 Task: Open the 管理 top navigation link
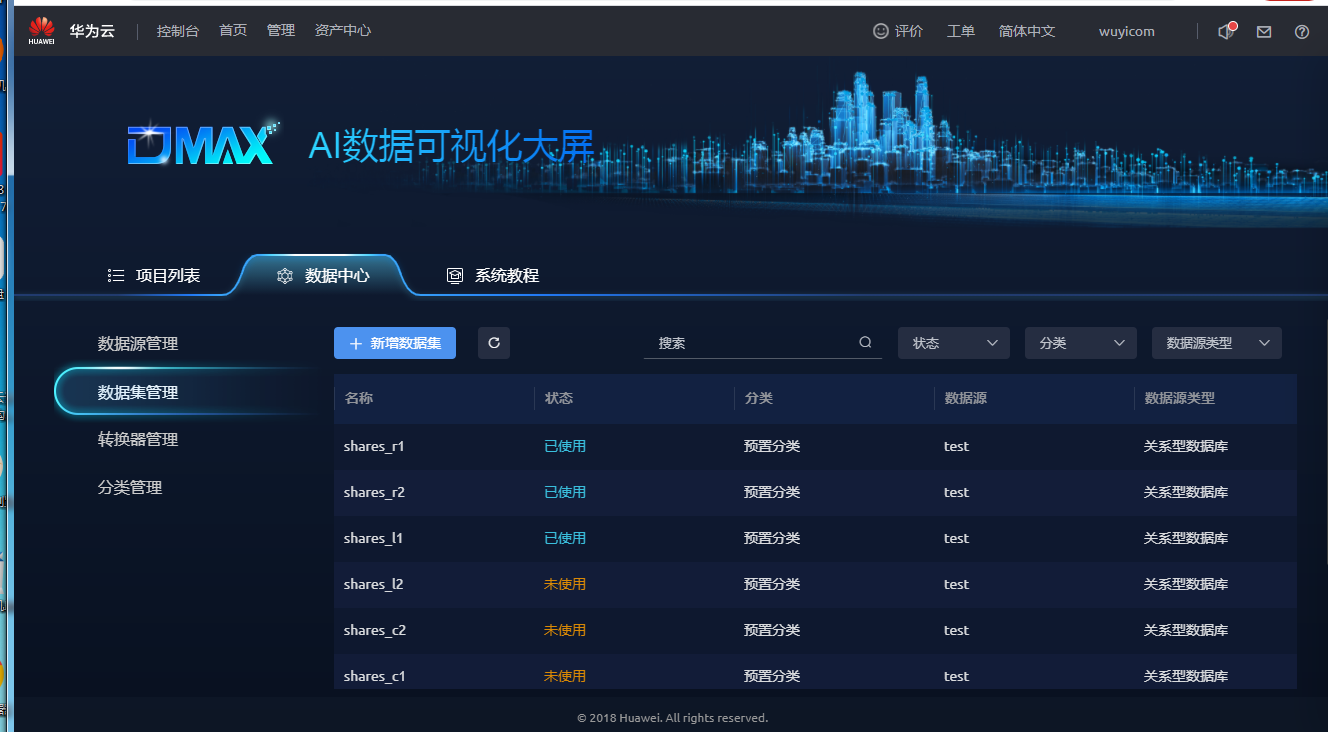281,31
